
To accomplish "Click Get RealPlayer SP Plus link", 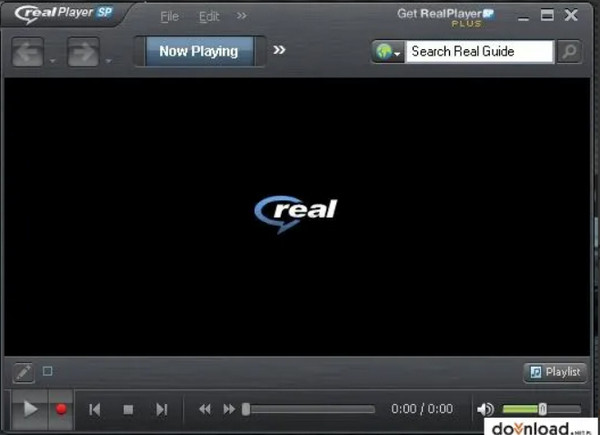I will 446,17.
